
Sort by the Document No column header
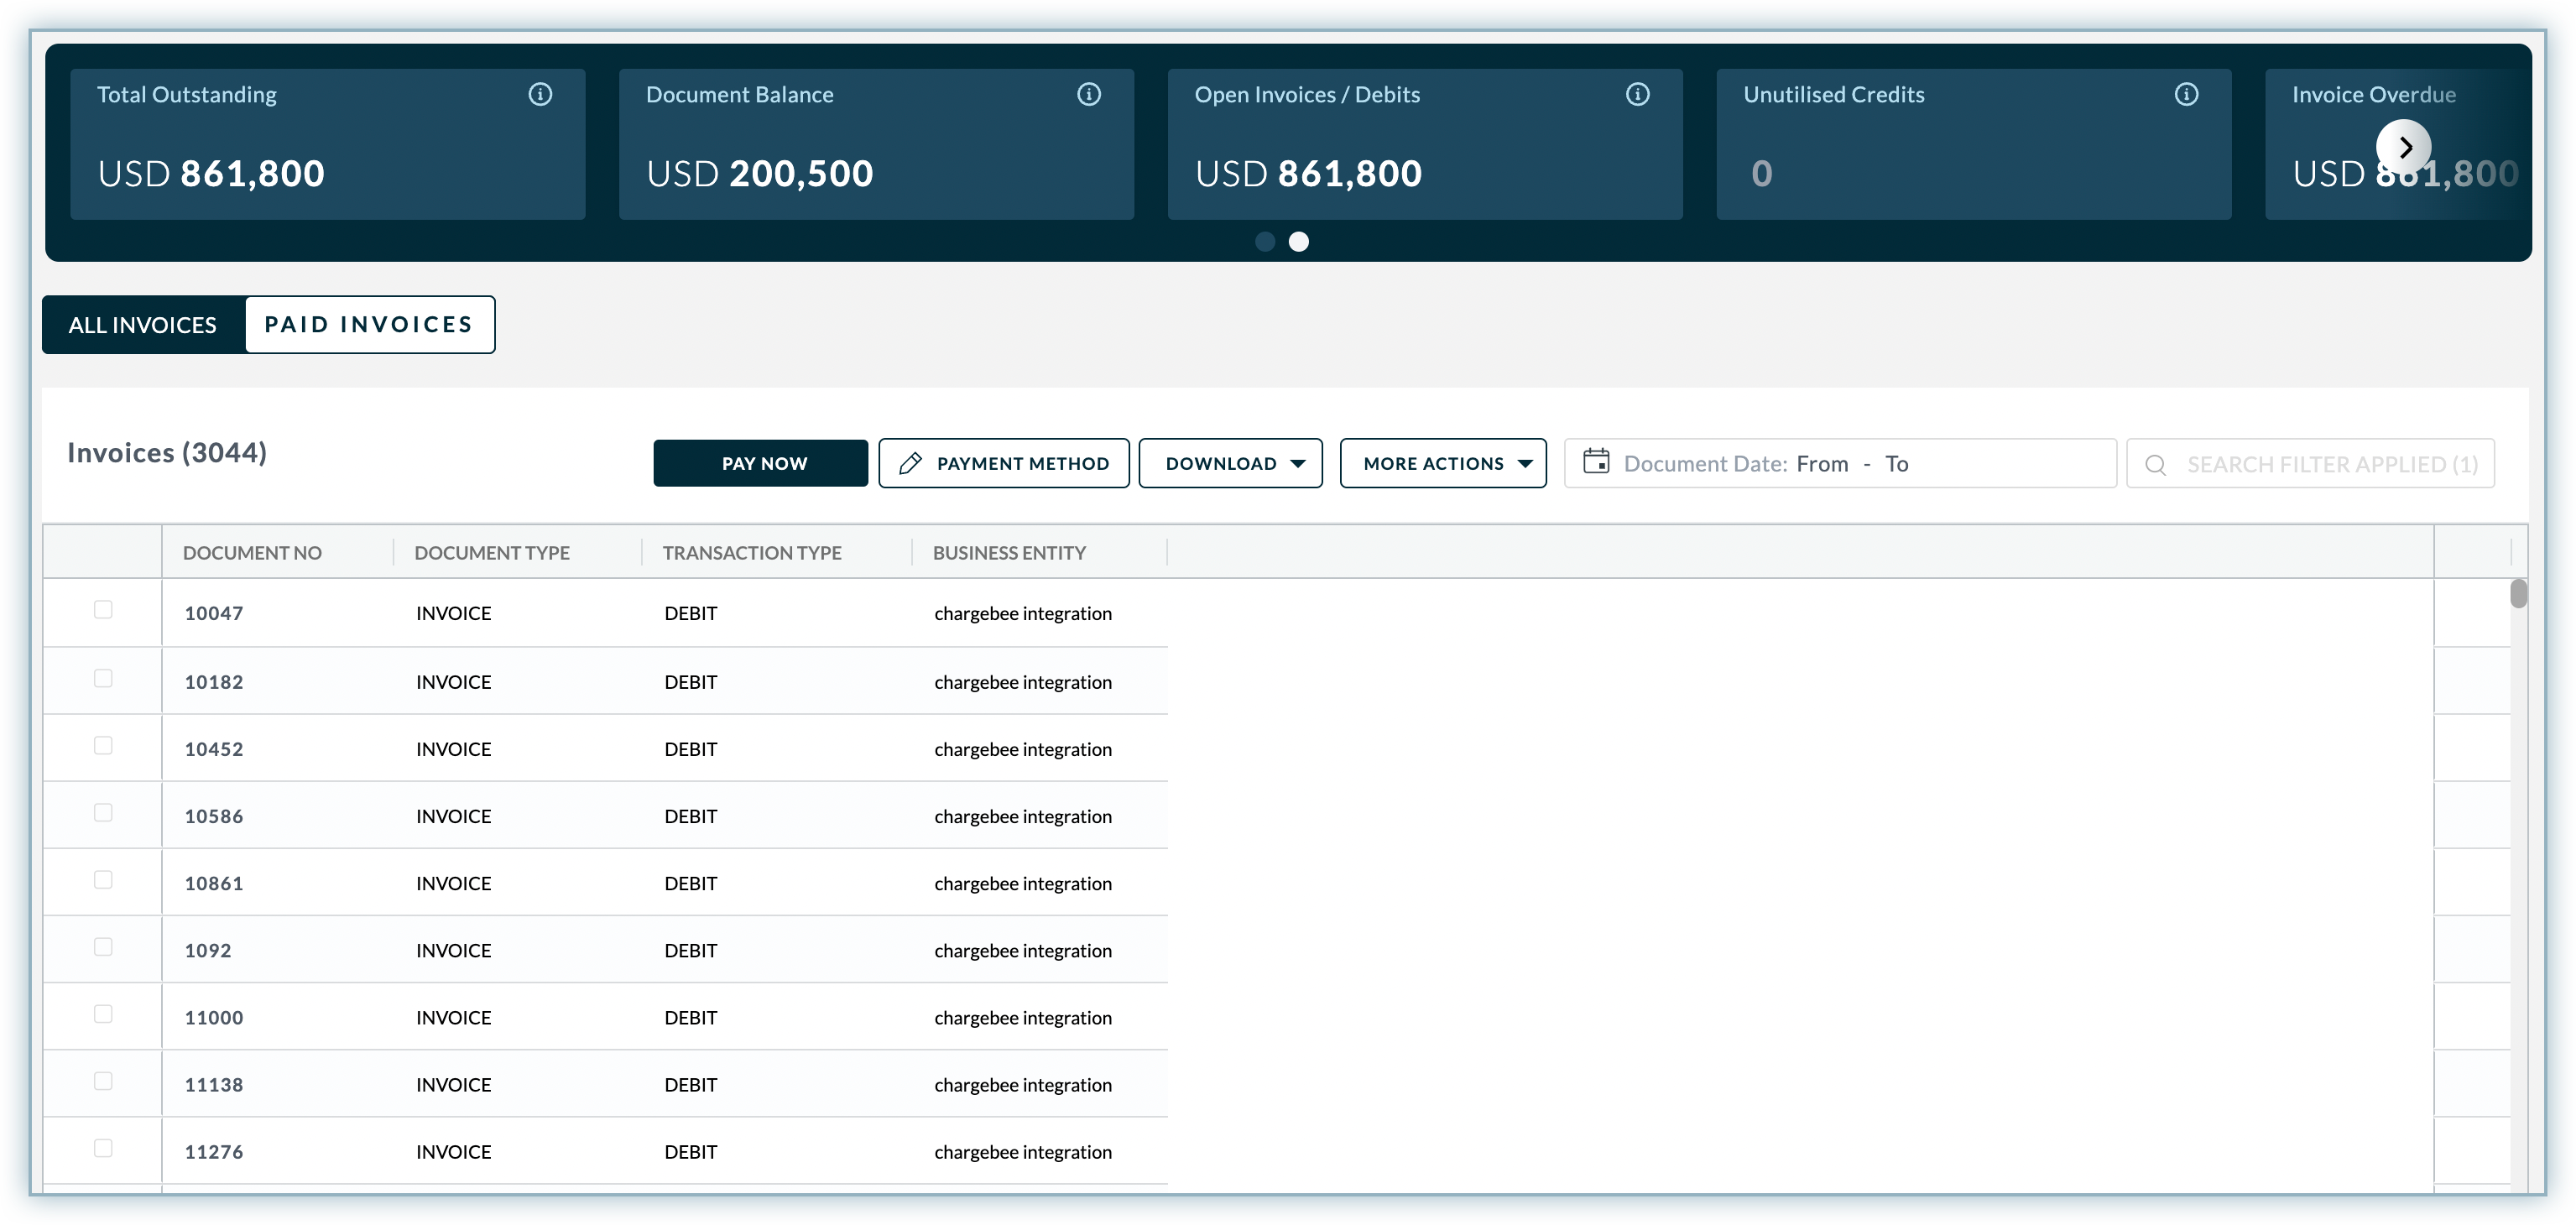click(x=252, y=553)
